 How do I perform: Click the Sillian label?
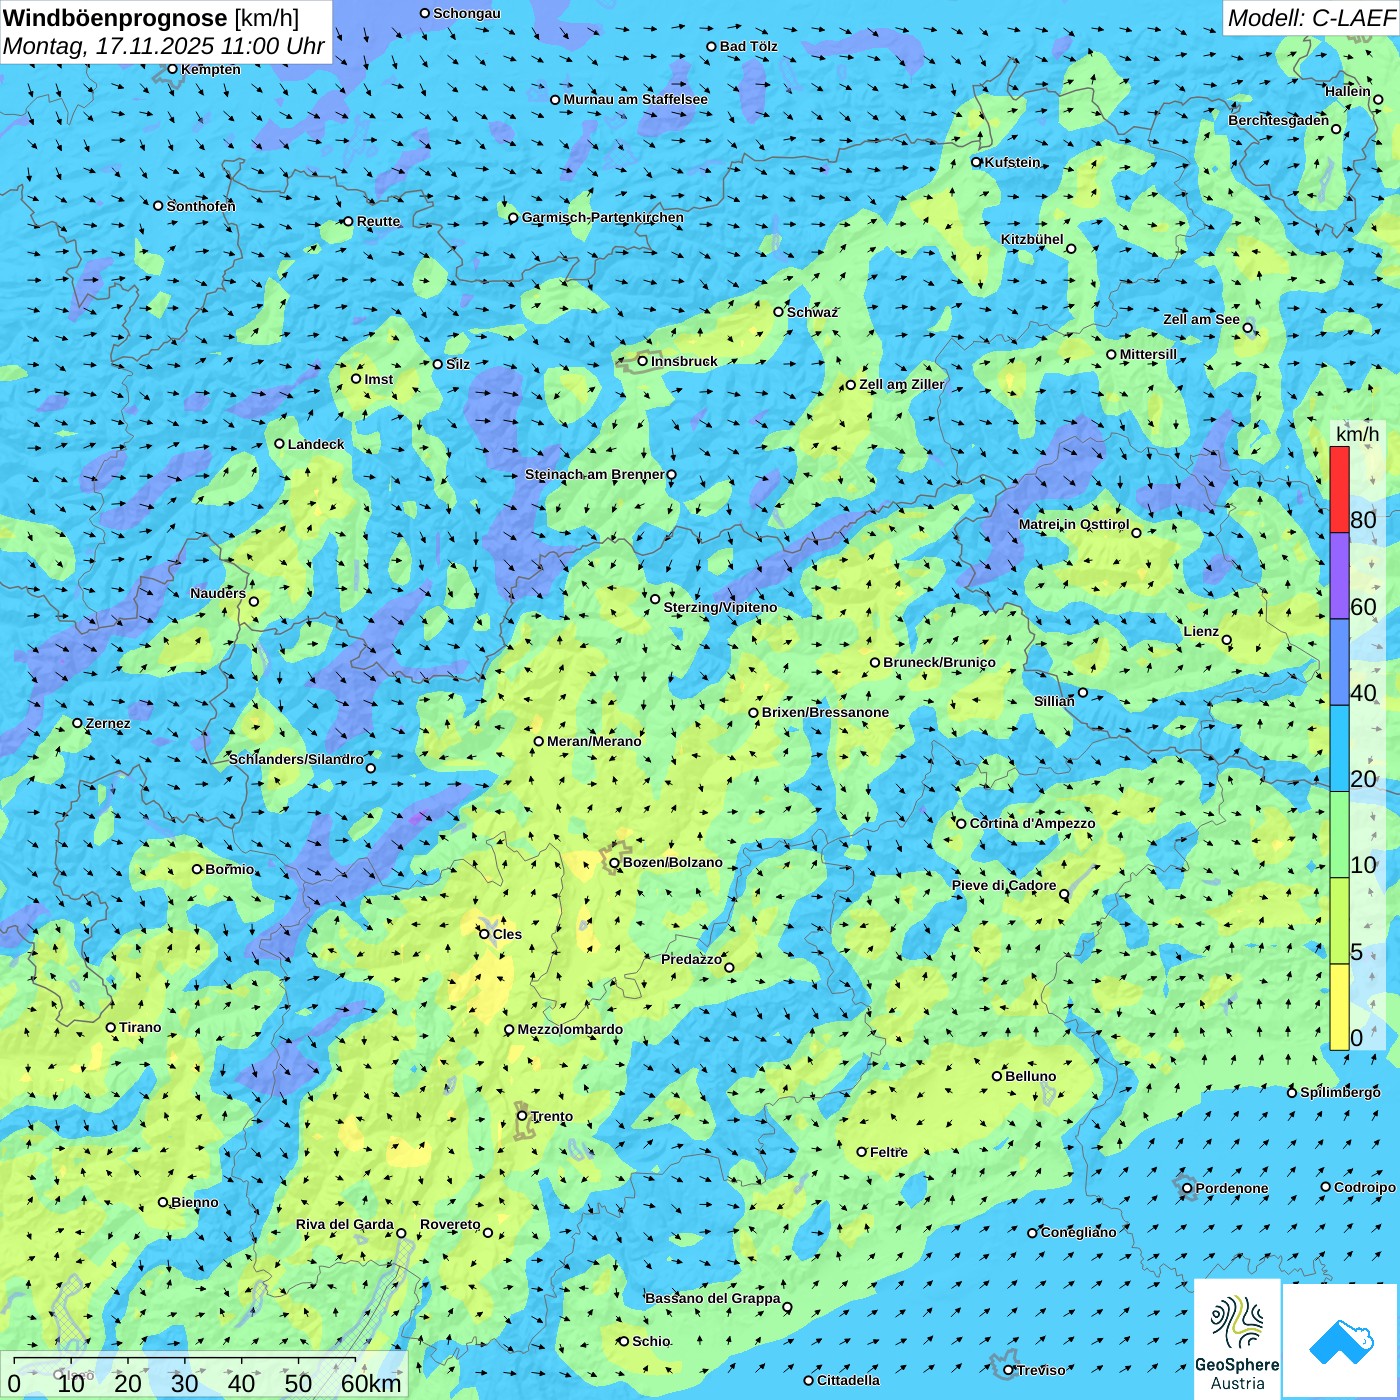pyautogui.click(x=1054, y=701)
